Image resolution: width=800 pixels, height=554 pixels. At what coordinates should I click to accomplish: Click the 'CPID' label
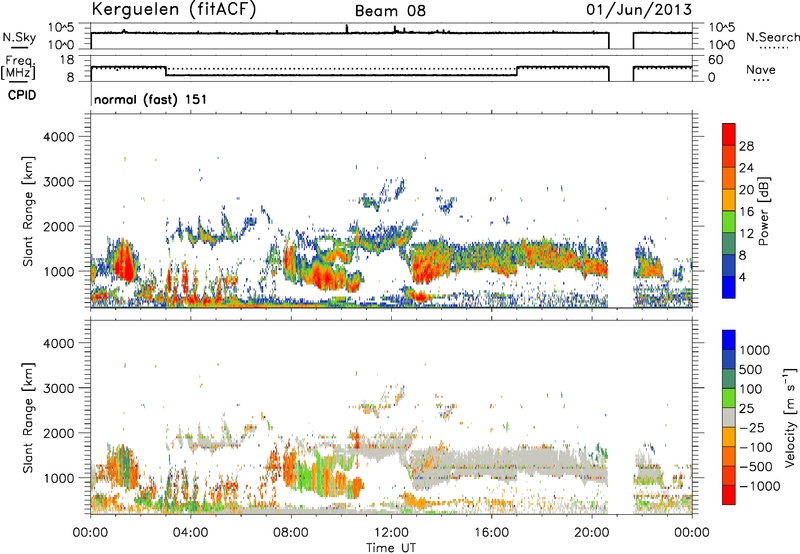tap(22, 95)
